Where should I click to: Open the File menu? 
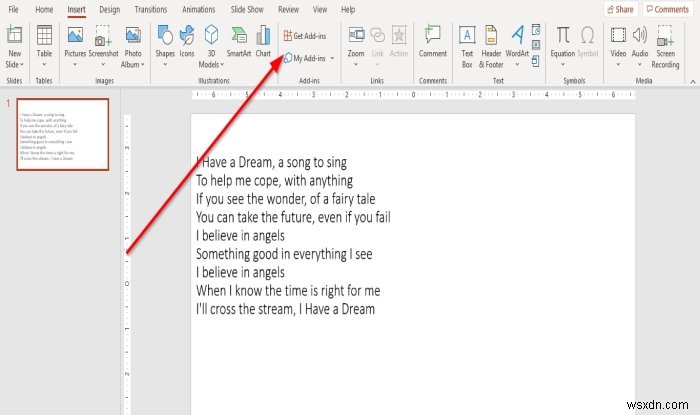[x=14, y=9]
